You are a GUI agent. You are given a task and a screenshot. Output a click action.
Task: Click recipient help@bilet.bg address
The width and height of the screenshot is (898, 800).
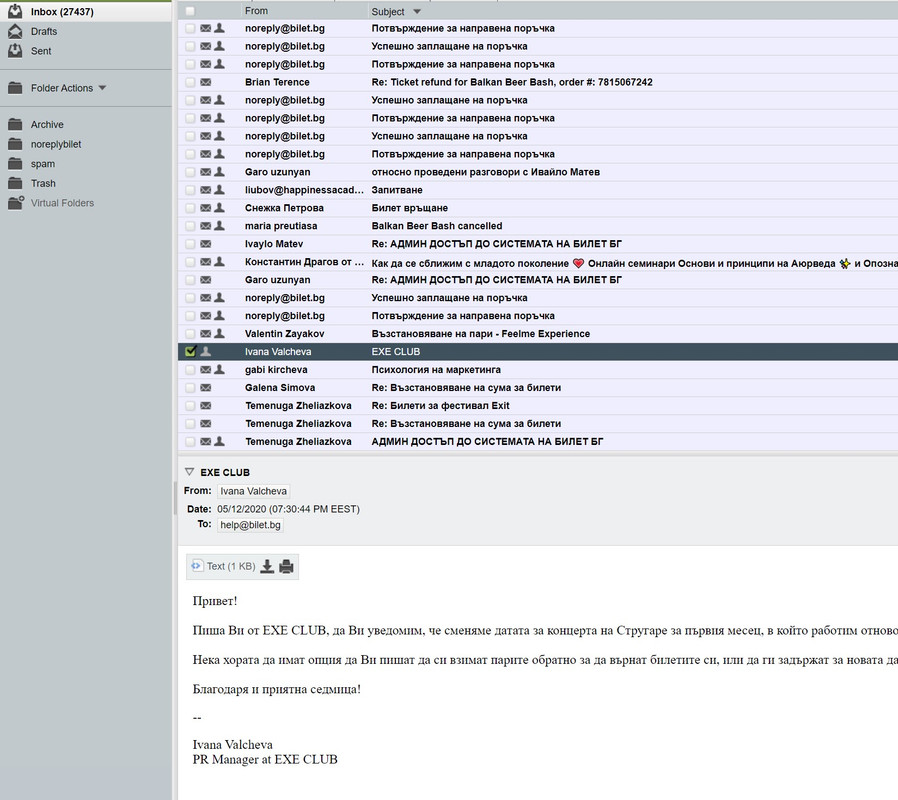pyautogui.click(x=250, y=525)
